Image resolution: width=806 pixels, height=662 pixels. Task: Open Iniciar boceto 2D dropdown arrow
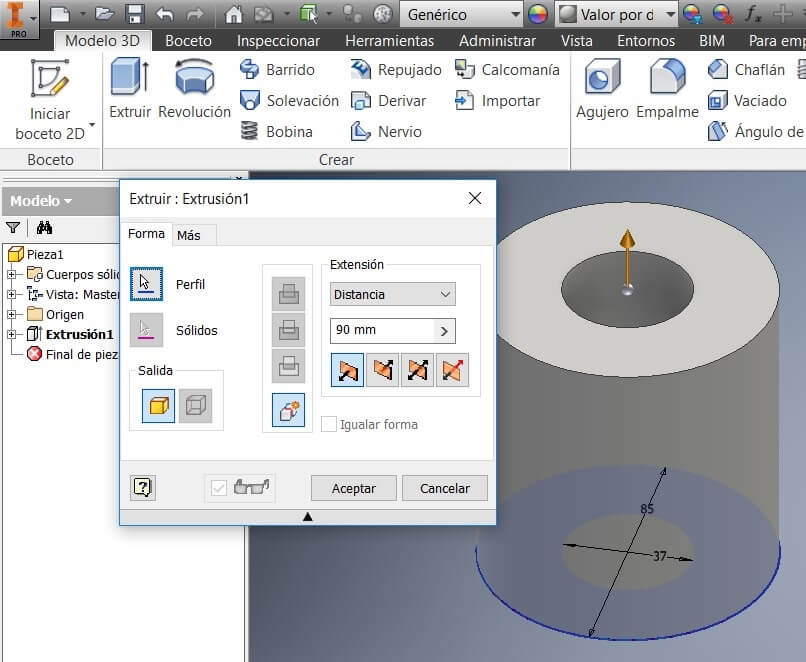tap(92, 125)
